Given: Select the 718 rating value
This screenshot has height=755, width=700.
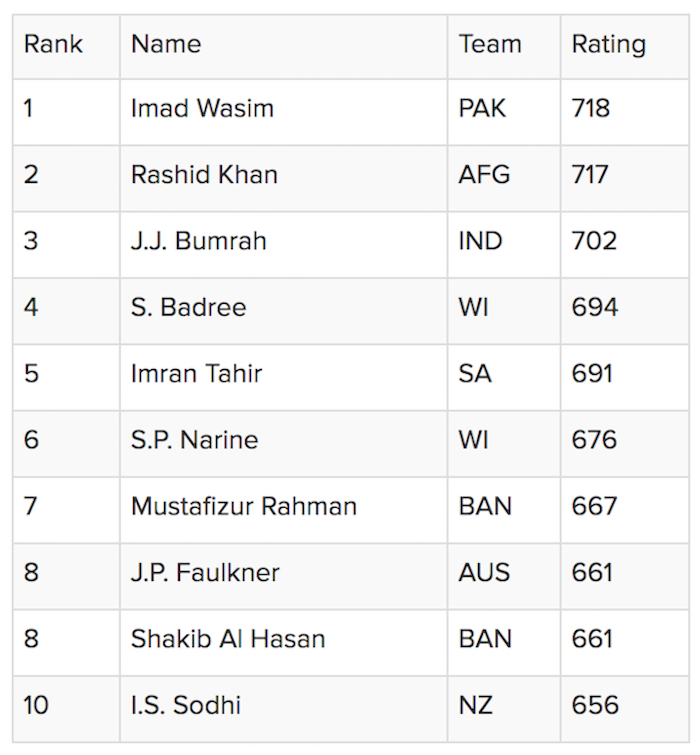Looking at the screenshot, I should pos(591,109).
